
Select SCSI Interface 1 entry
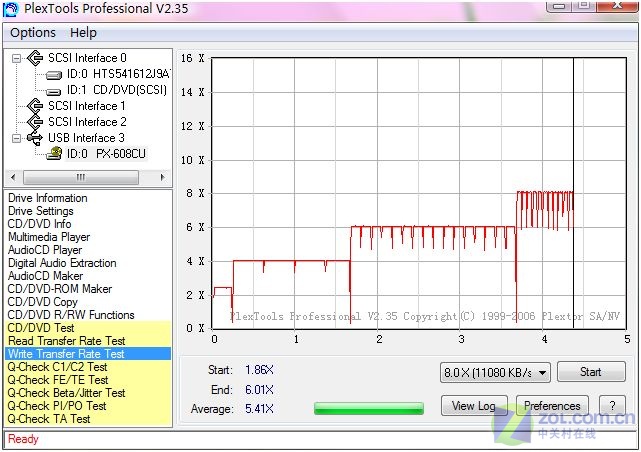(87, 106)
